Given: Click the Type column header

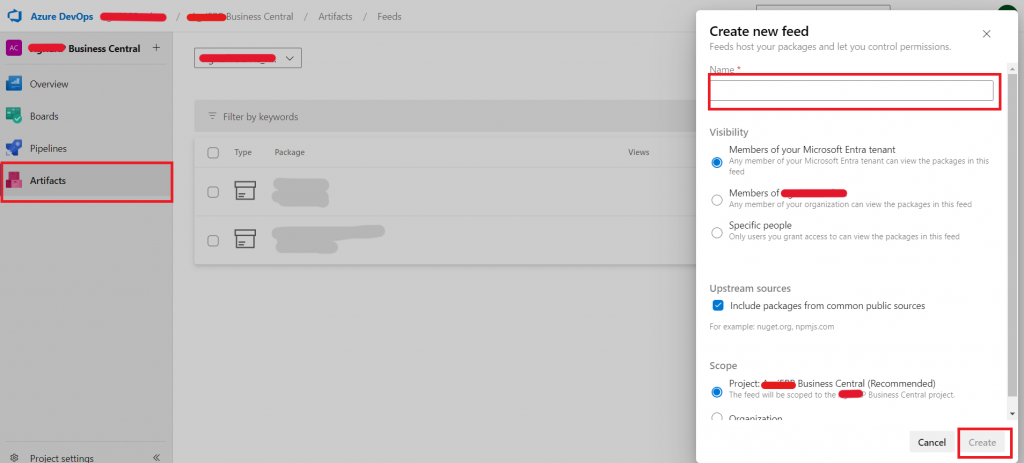Looking at the screenshot, I should [243, 152].
